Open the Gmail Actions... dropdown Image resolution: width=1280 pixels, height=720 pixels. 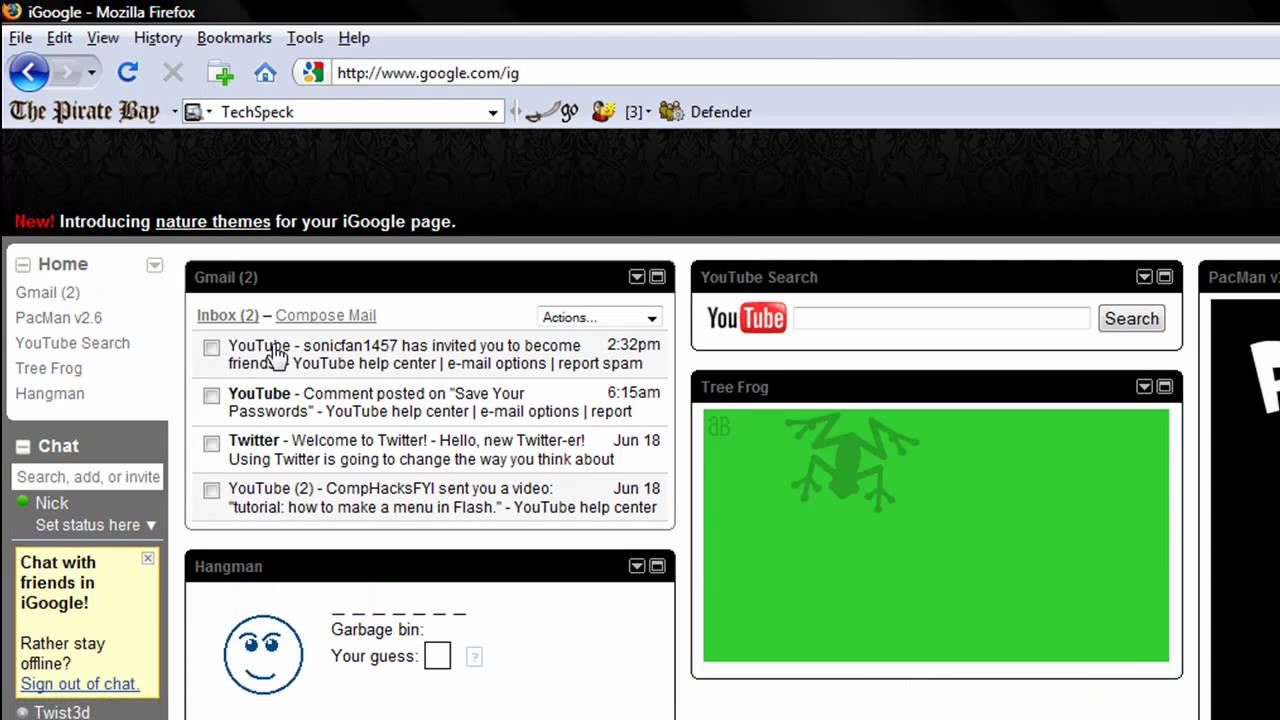(x=600, y=317)
